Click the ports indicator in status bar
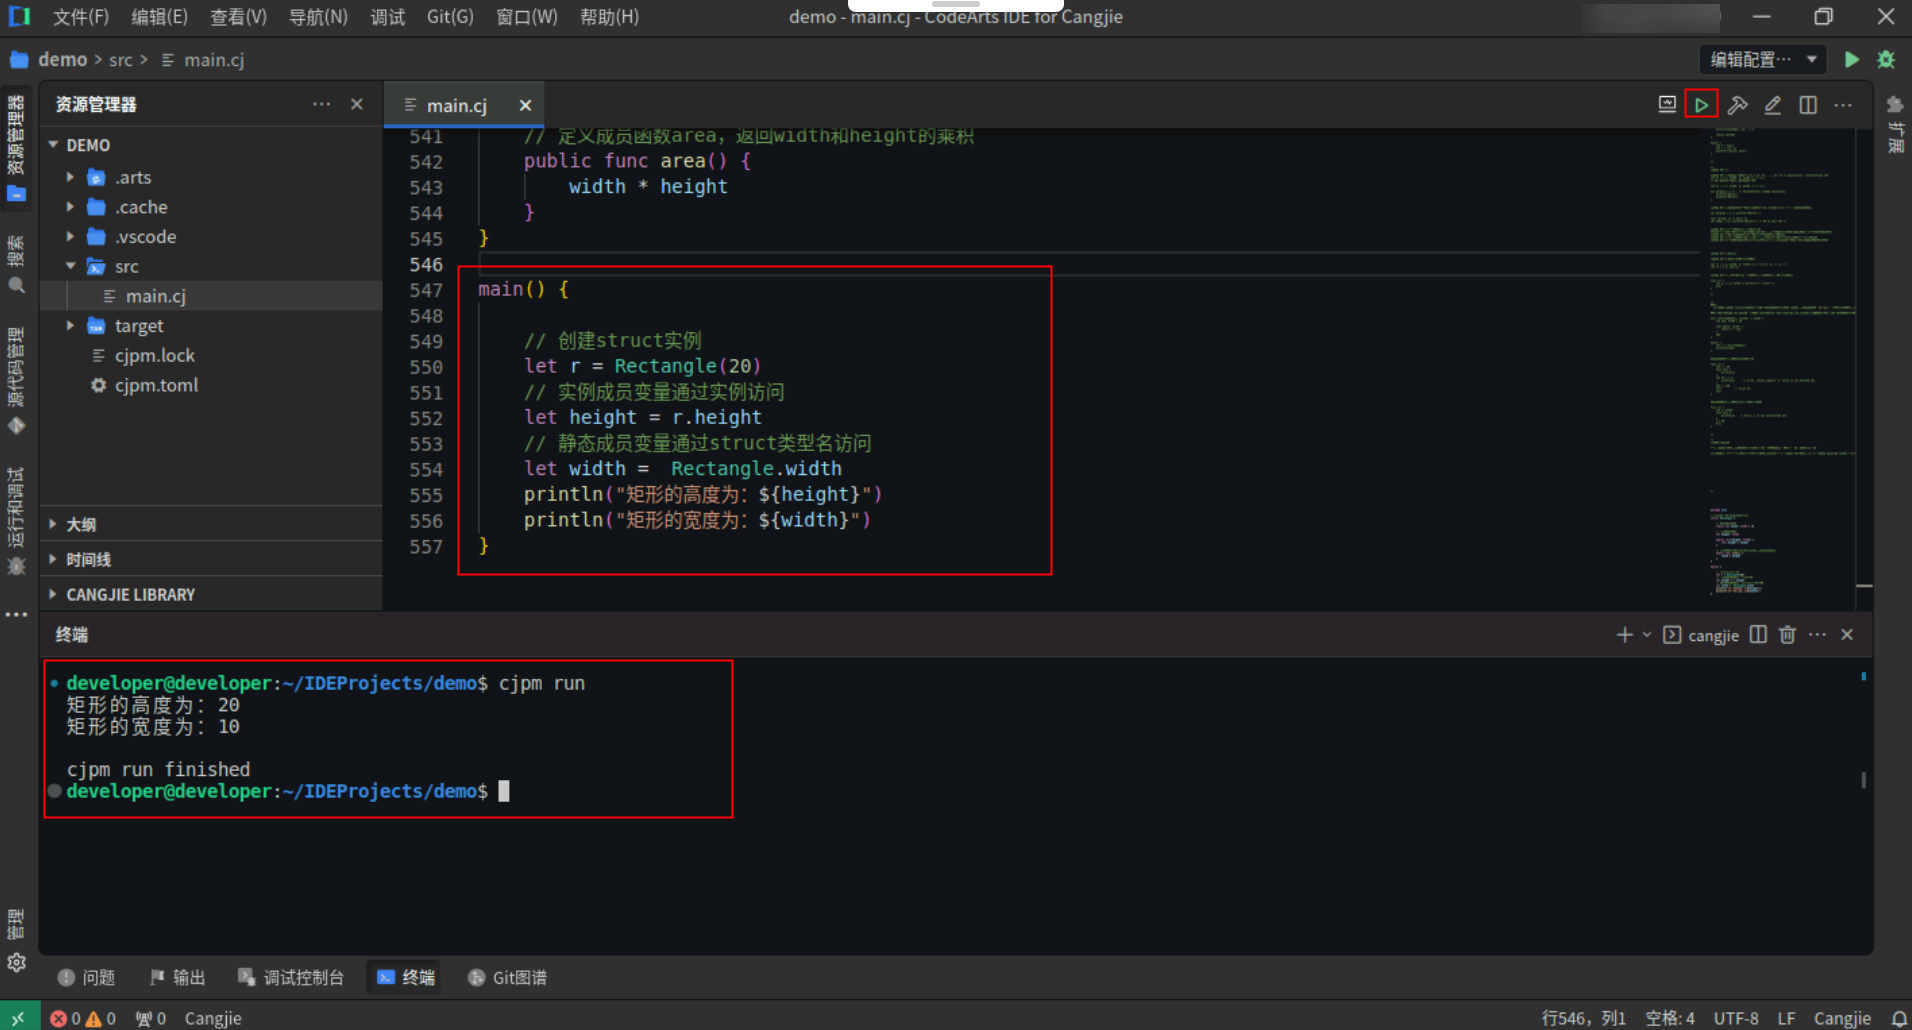The image size is (1912, 1030). pos(151,1018)
